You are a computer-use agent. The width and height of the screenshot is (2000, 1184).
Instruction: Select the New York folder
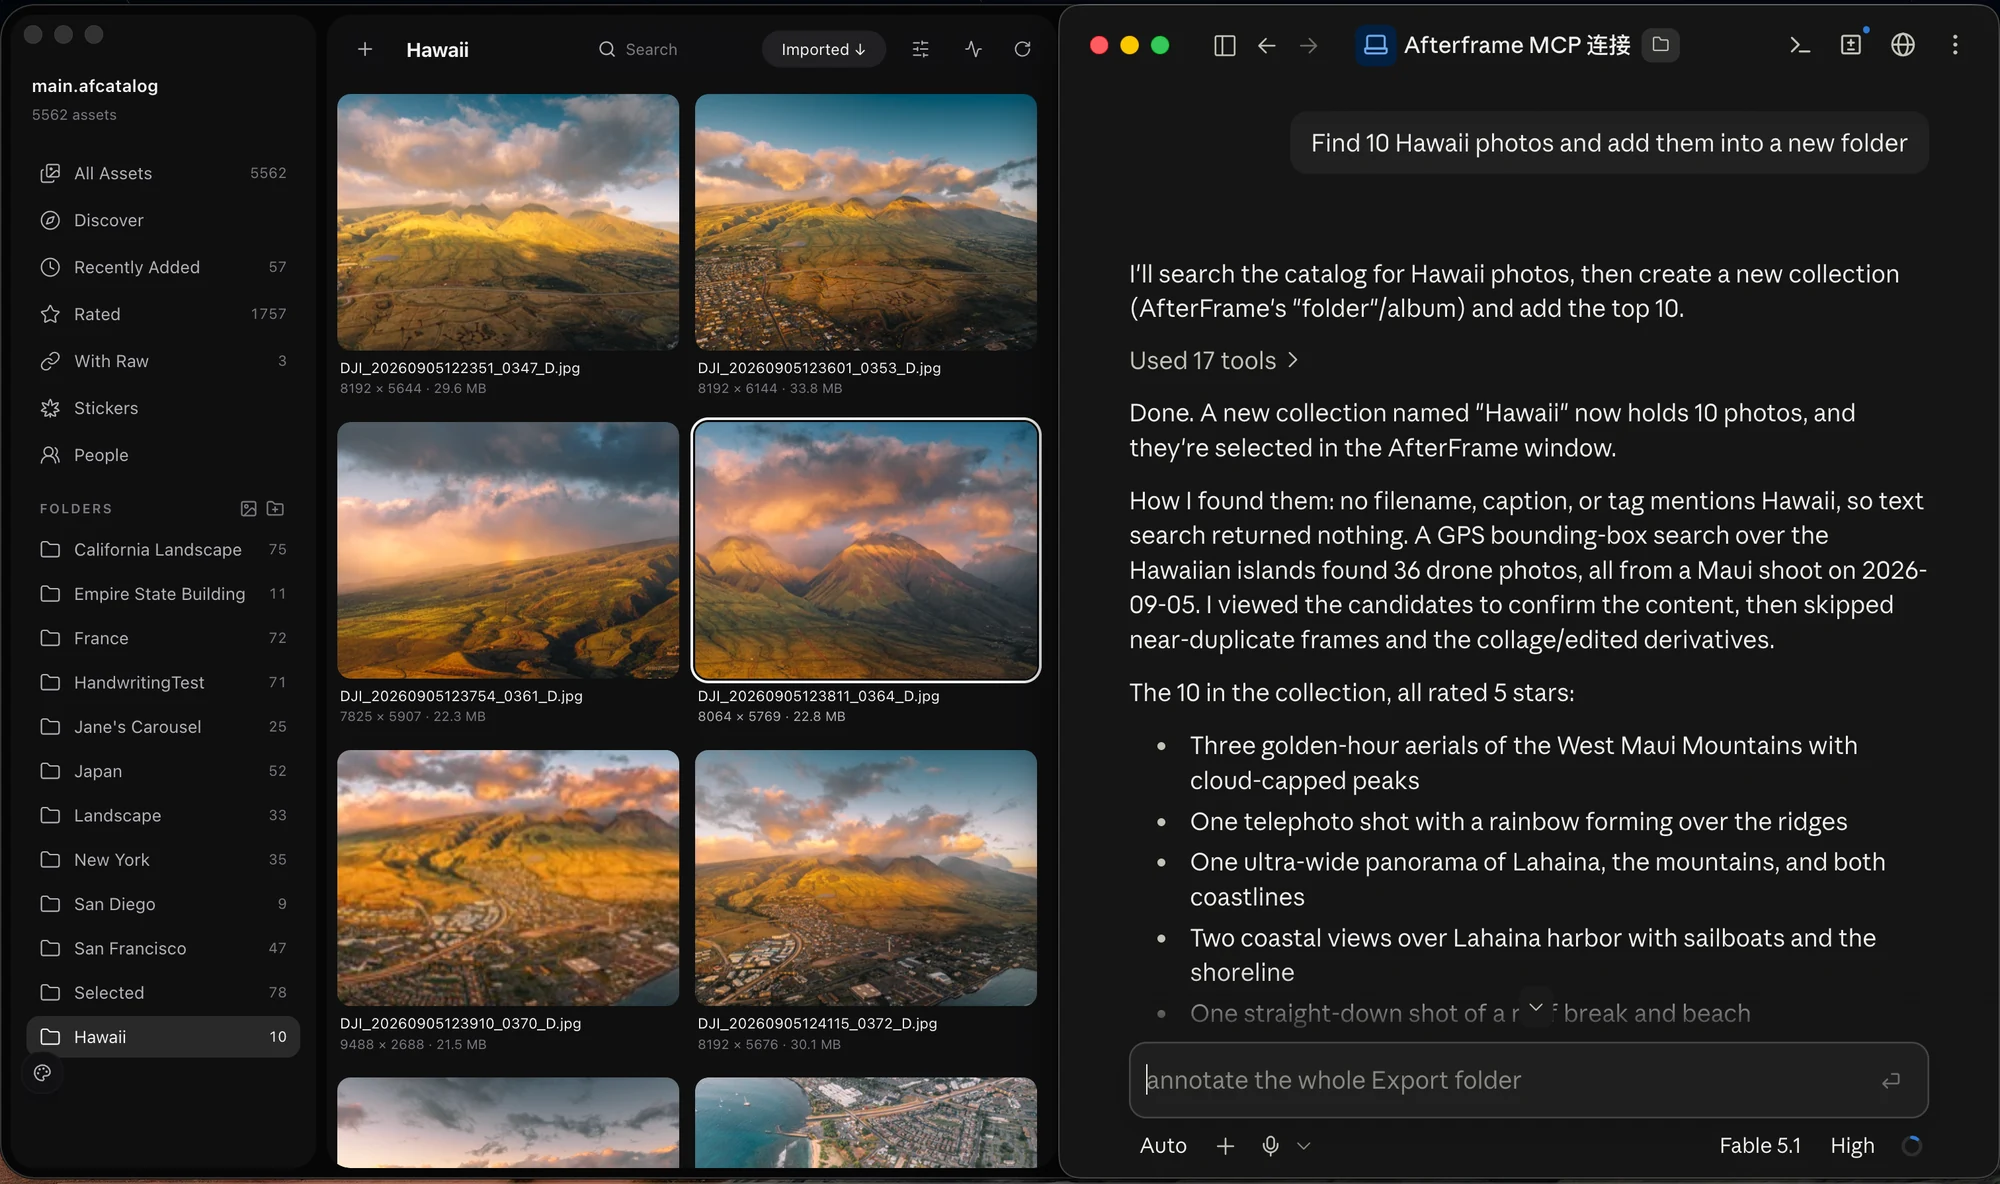click(x=163, y=860)
